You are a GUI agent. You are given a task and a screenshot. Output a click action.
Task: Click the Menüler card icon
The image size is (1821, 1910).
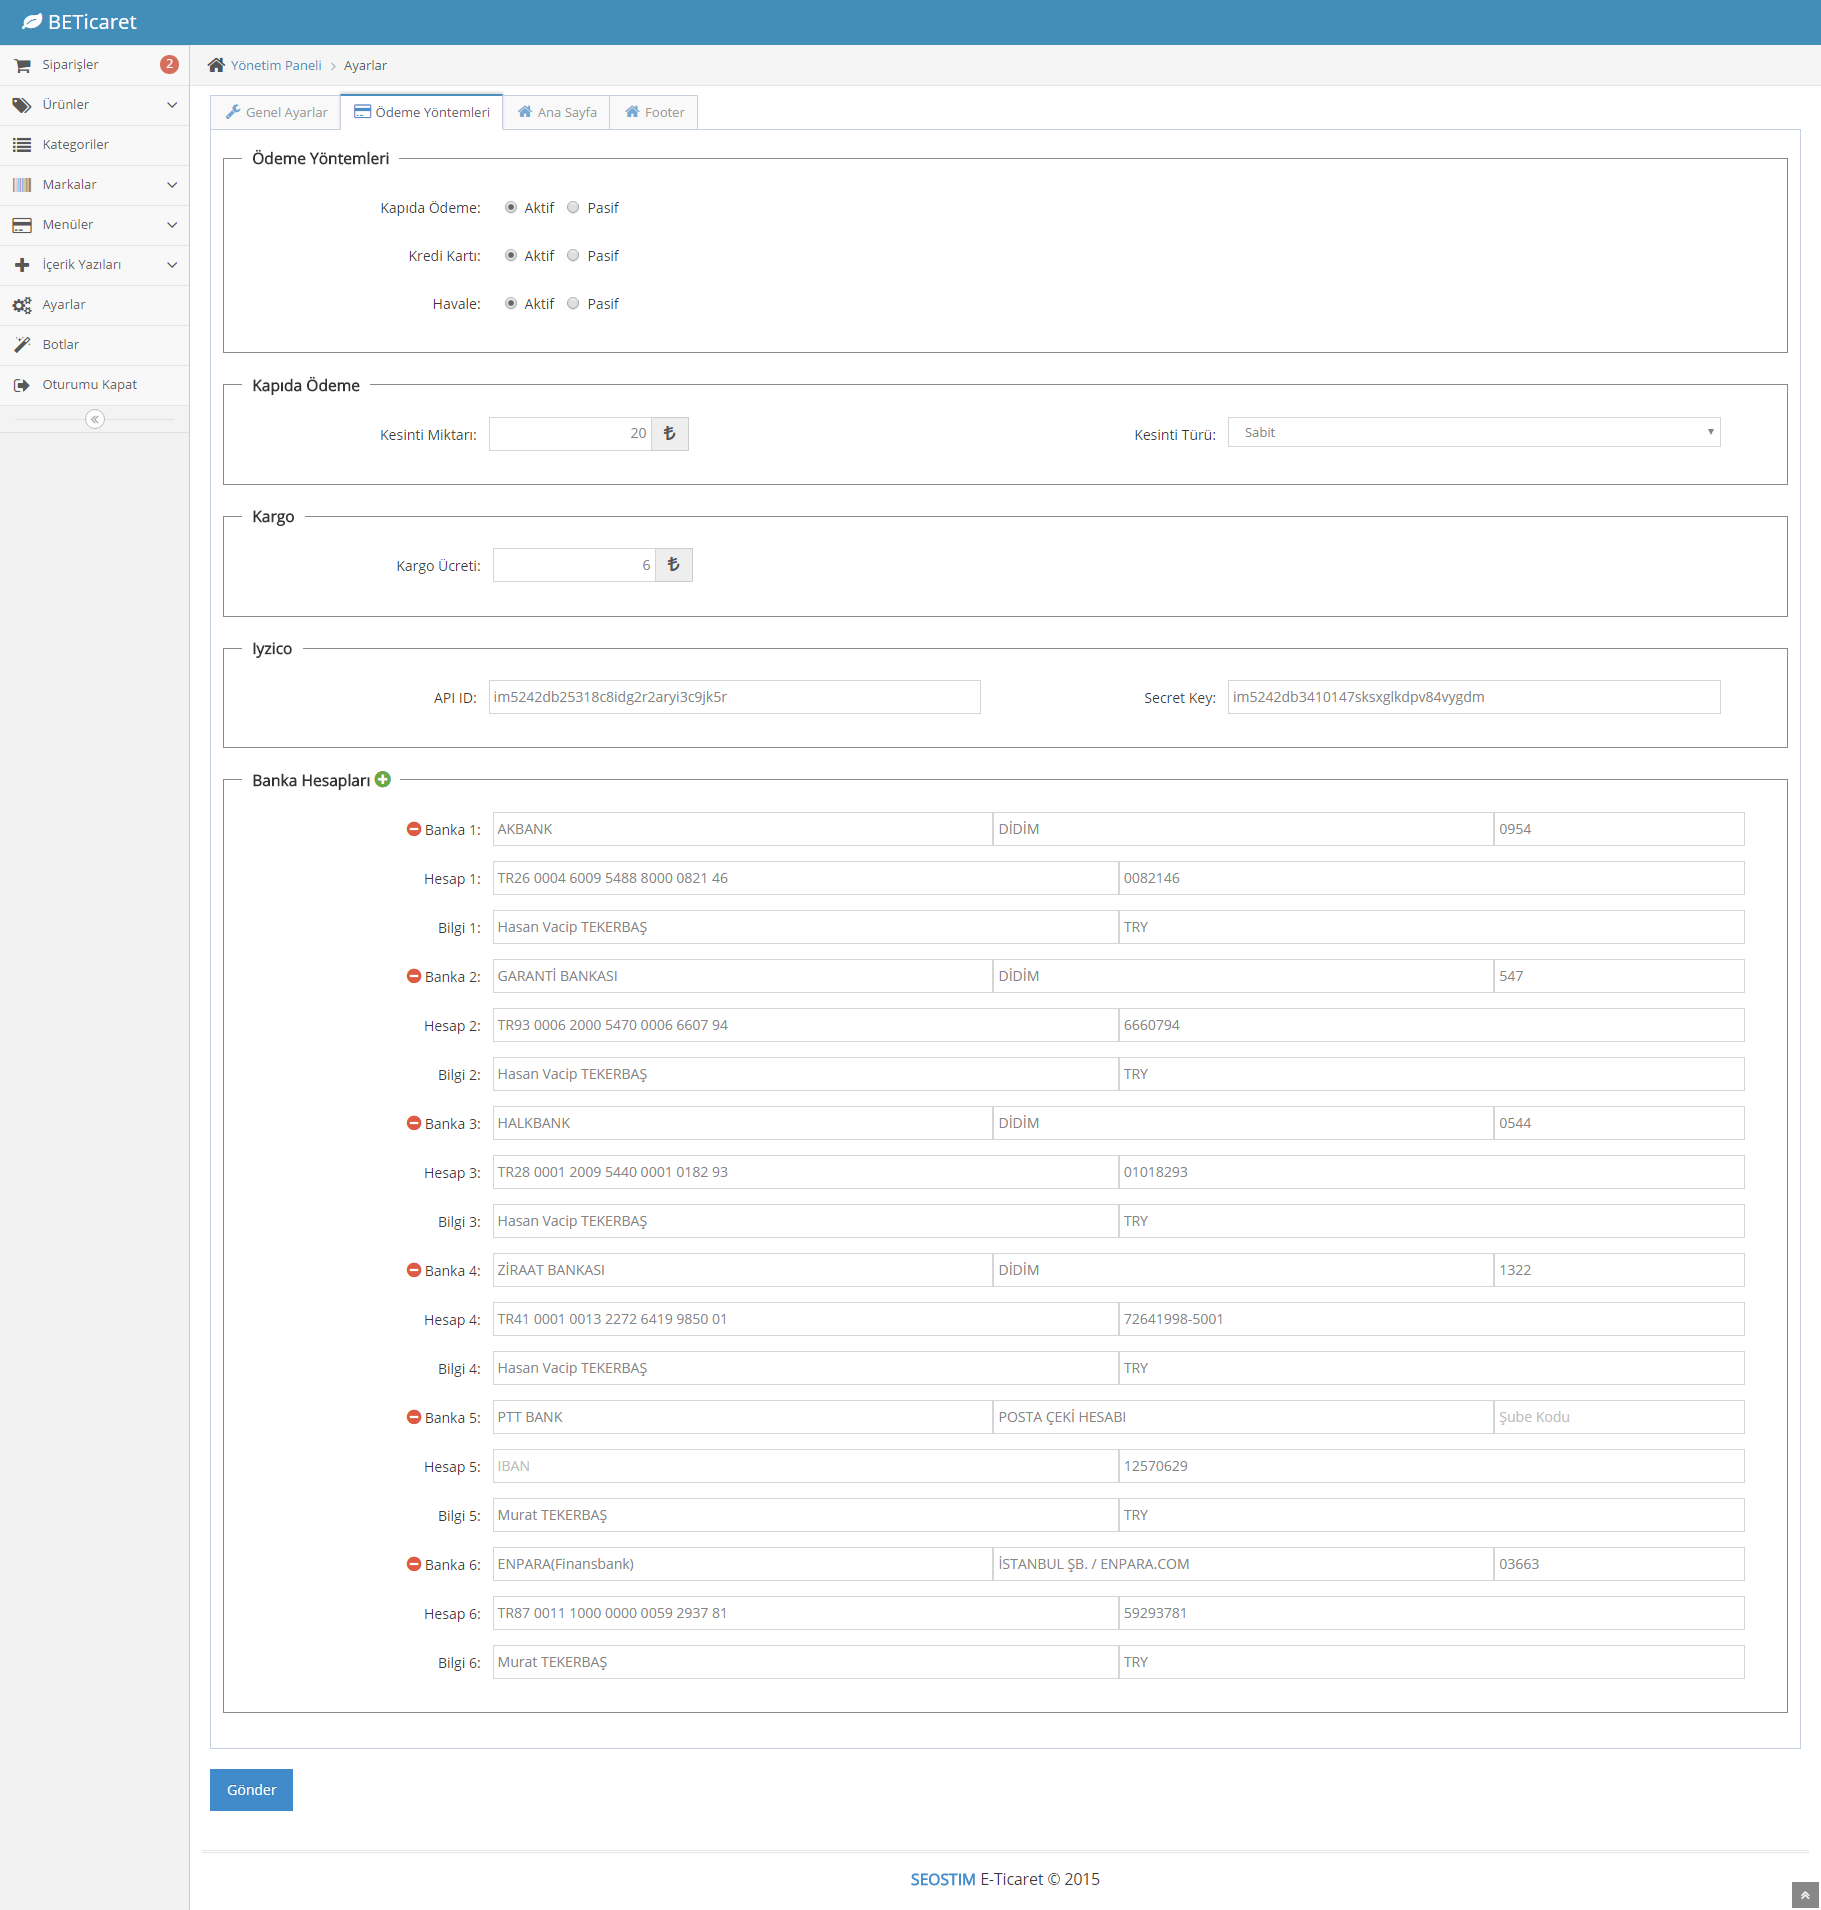pyautogui.click(x=22, y=225)
